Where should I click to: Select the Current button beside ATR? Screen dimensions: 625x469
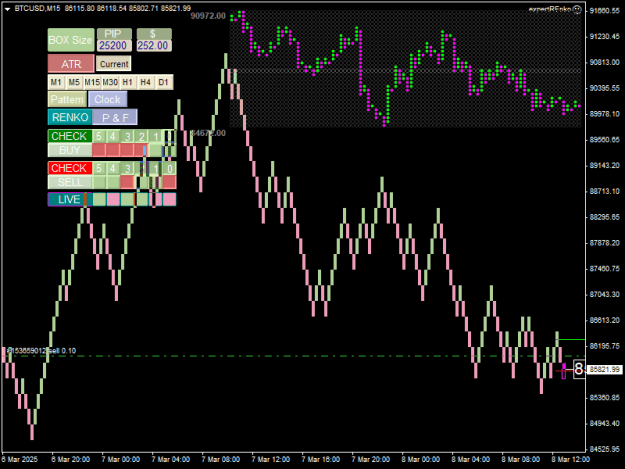pos(114,64)
